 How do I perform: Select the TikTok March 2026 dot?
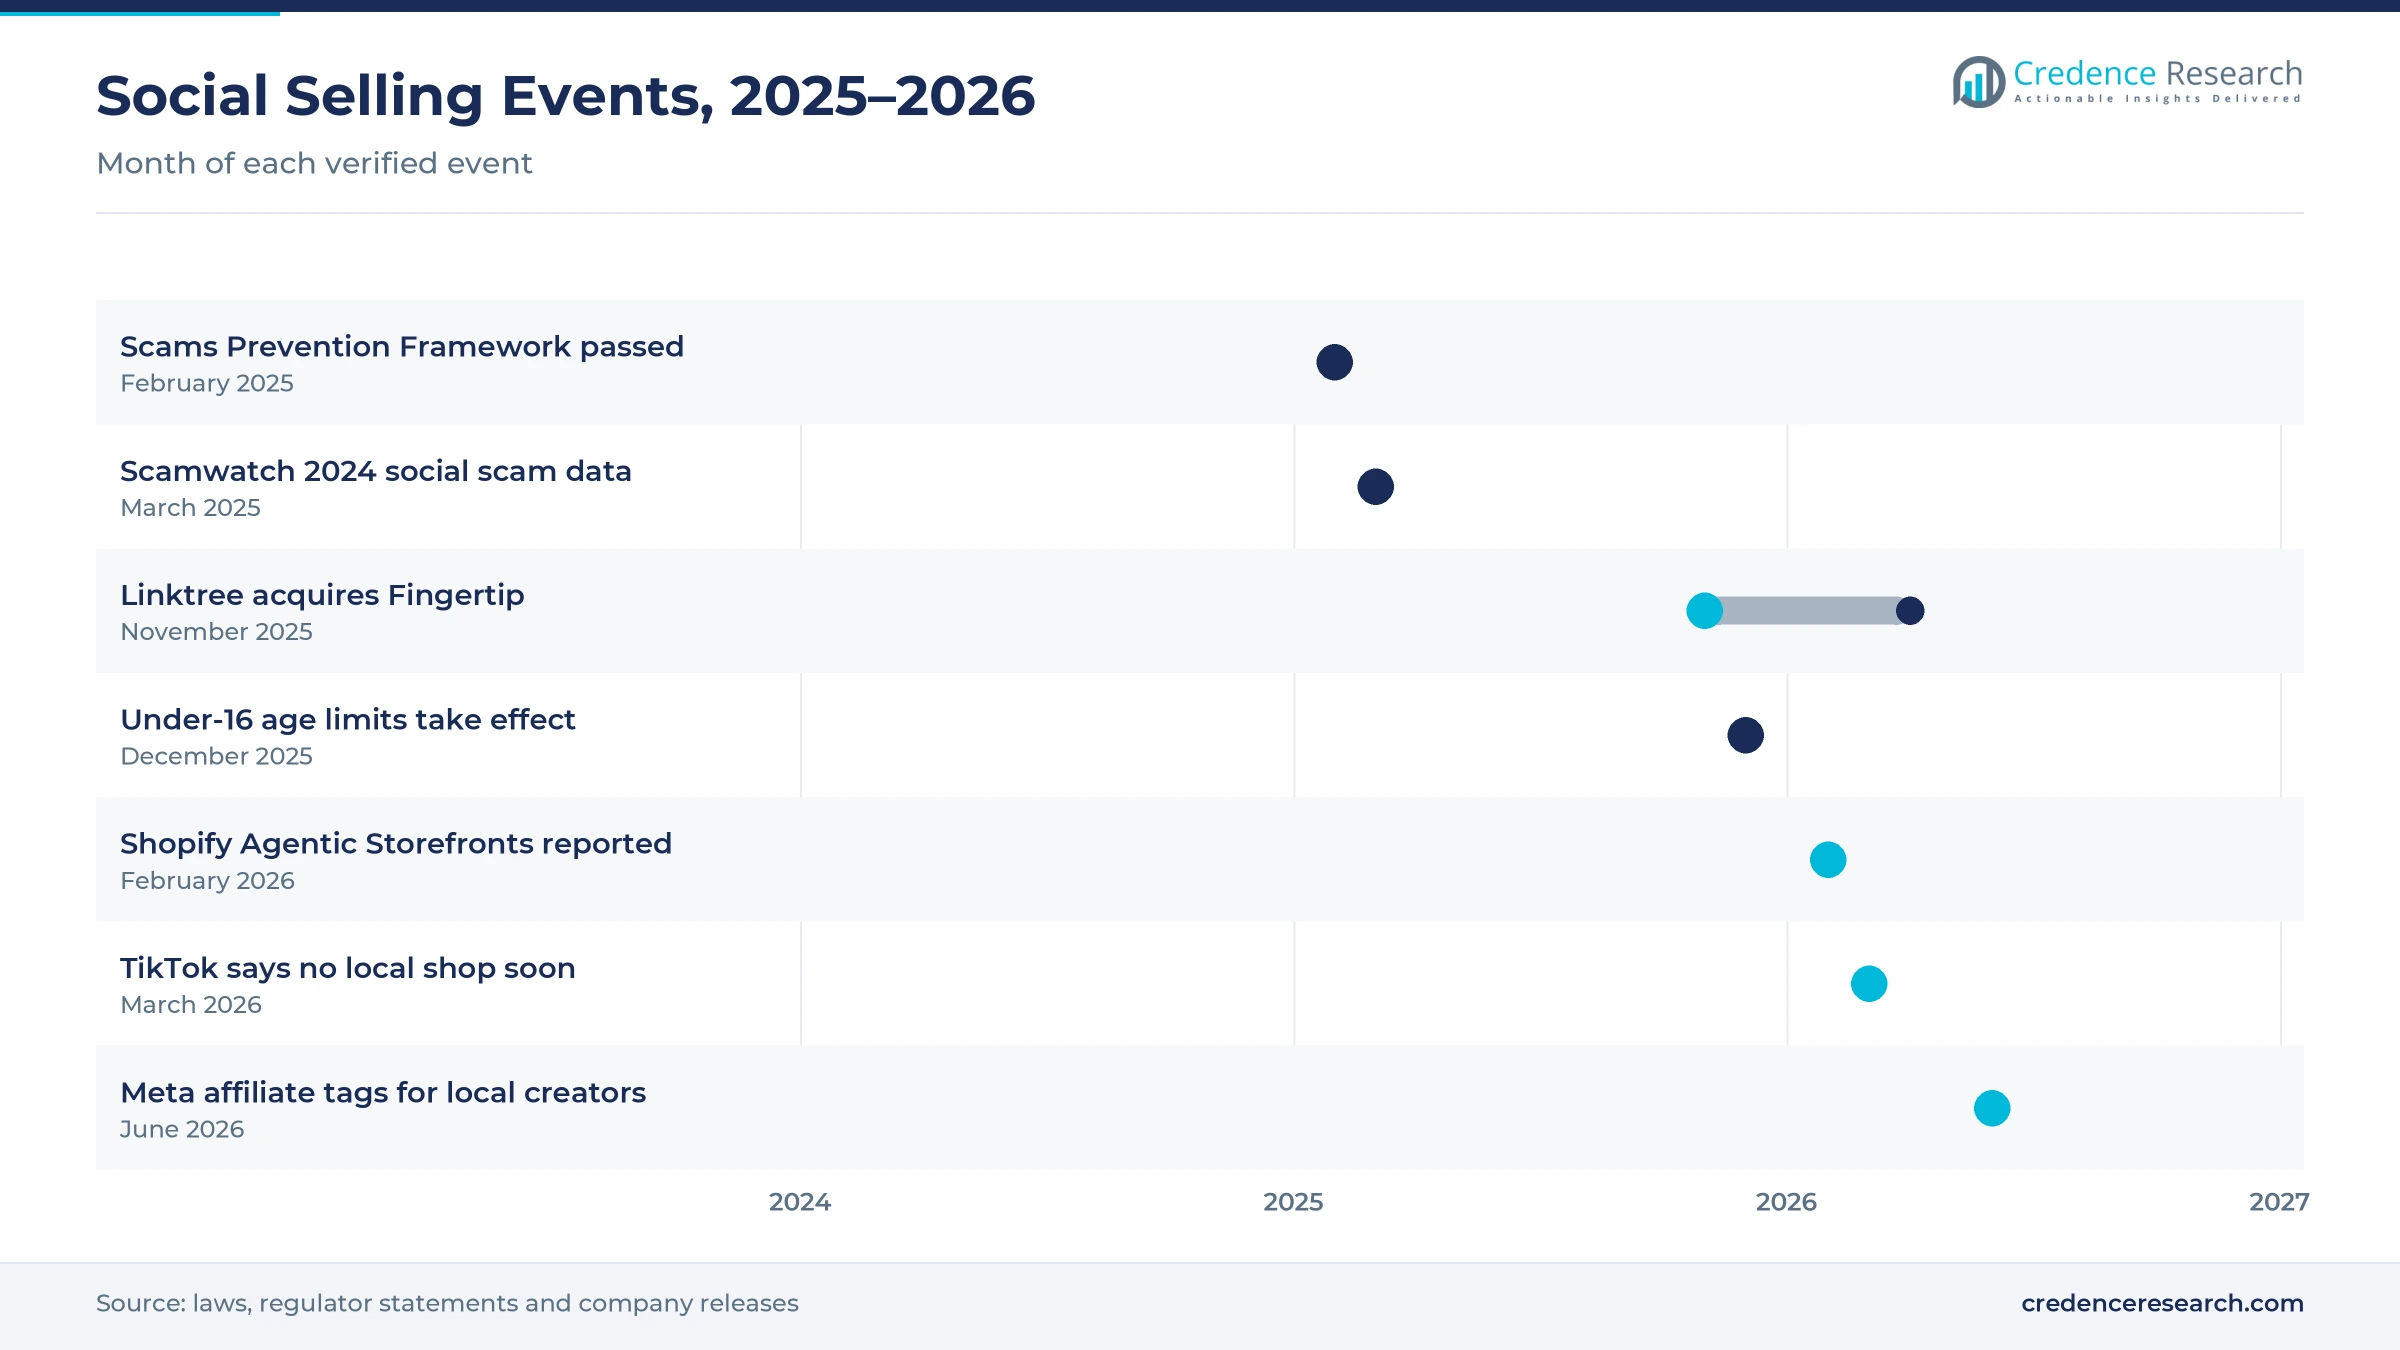pyautogui.click(x=1869, y=984)
